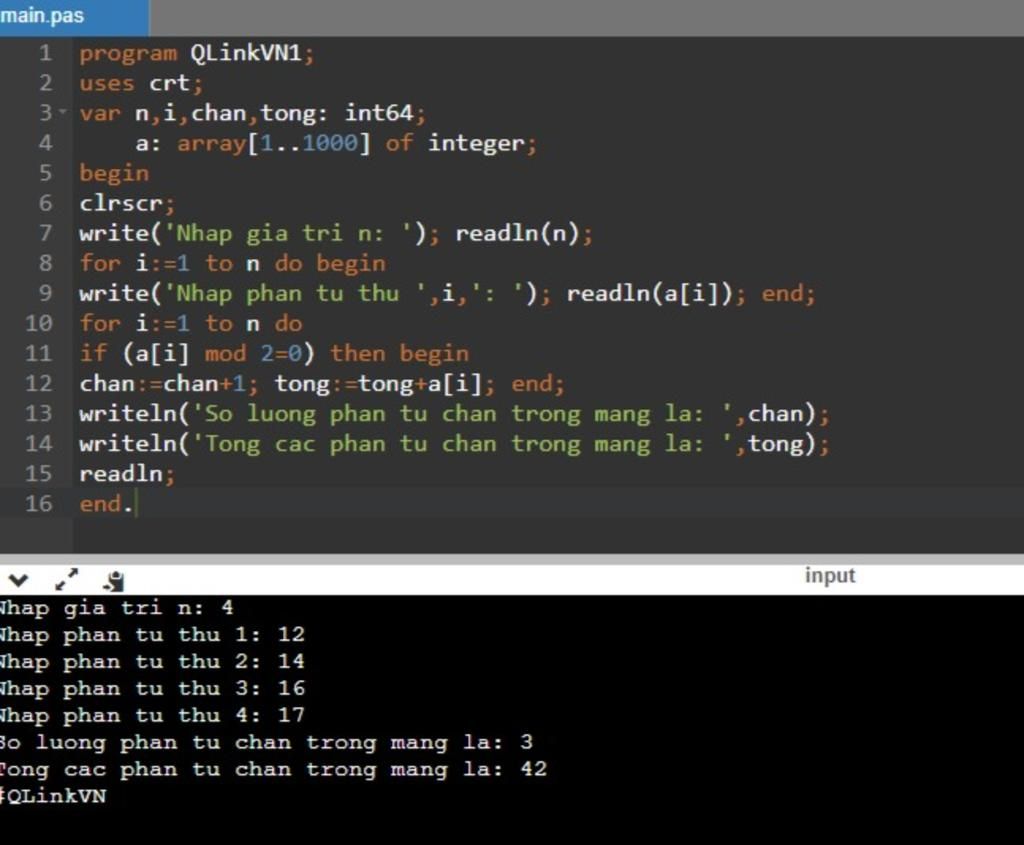
Task: Click console output 'Tong cac phan tu chan ... 42'
Action: [x=273, y=769]
